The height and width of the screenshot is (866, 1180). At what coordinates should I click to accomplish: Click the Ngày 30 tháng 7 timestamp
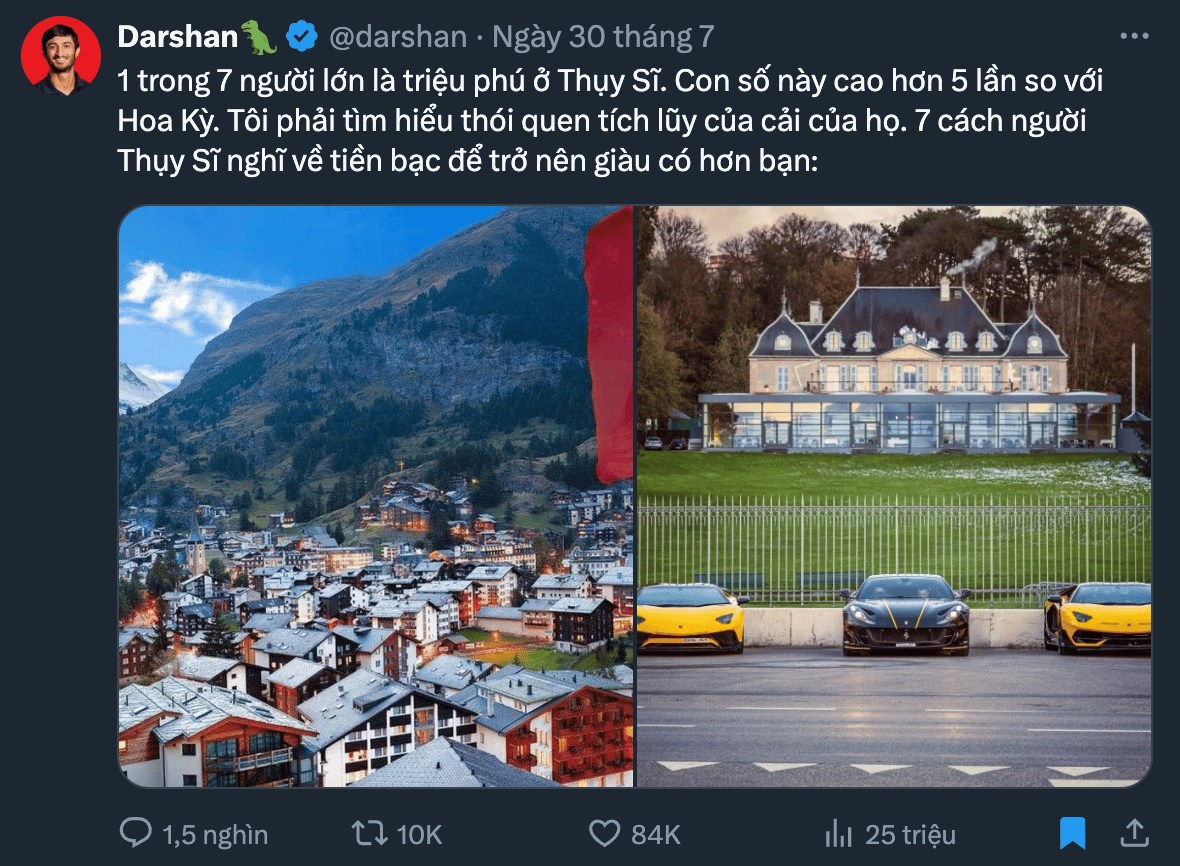604,37
